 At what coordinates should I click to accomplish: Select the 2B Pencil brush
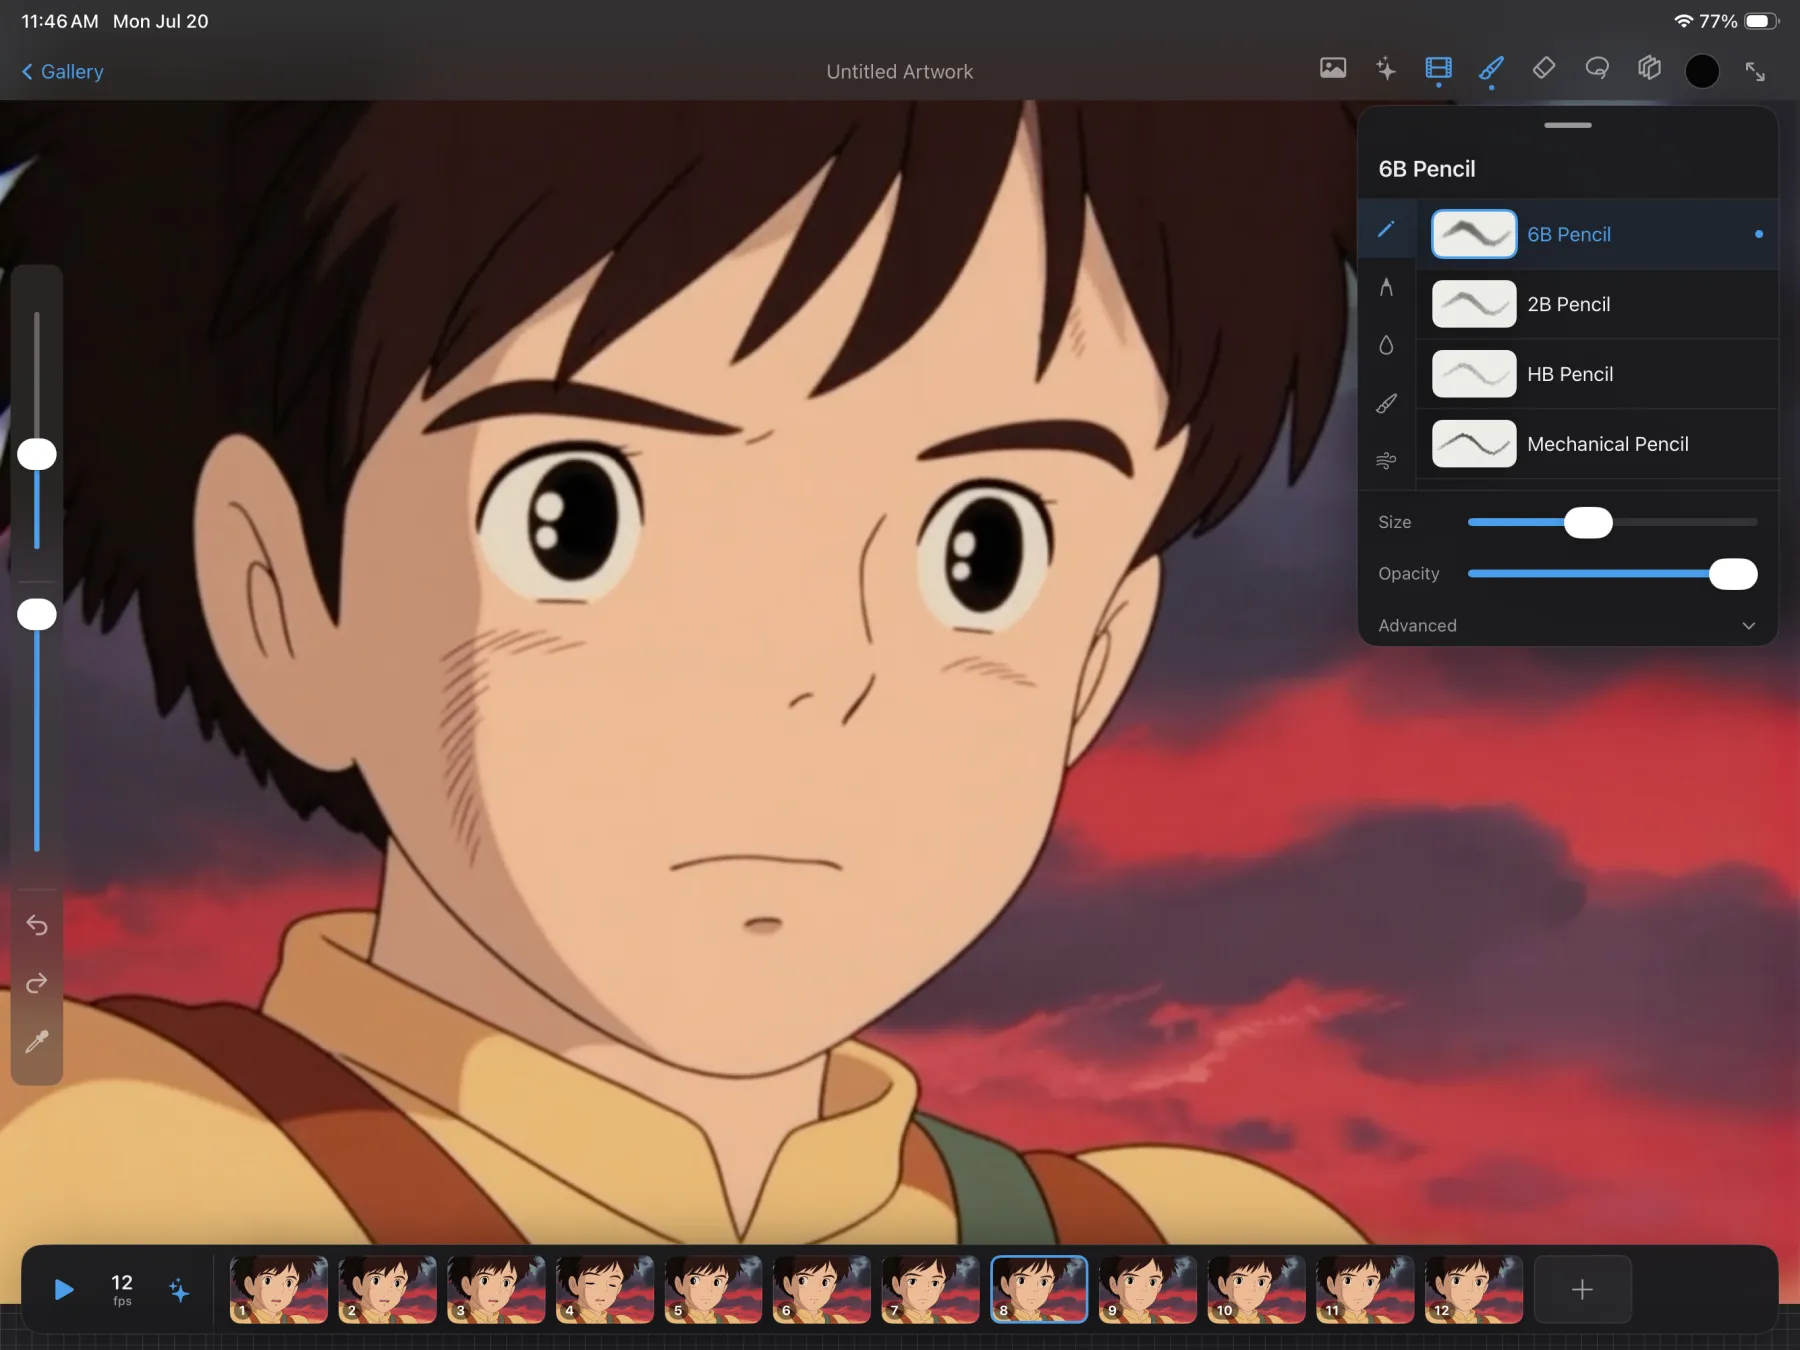point(1597,304)
